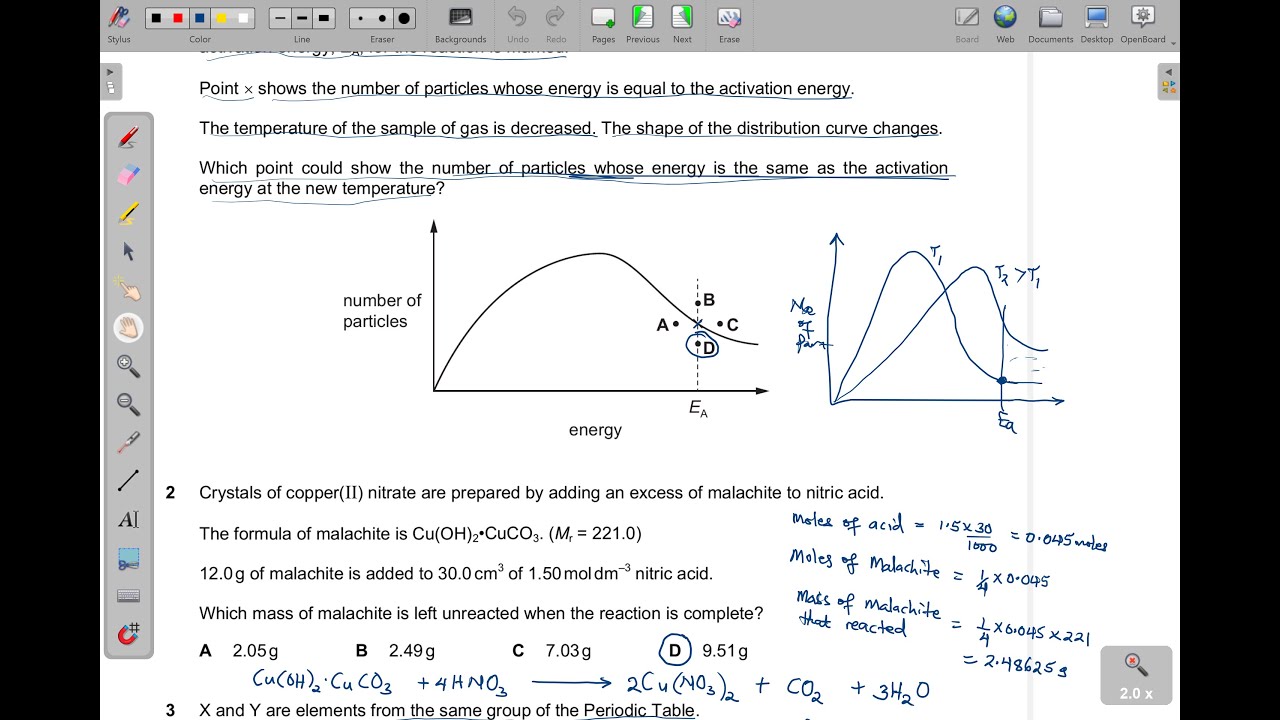Add a new page with Pages
The width and height of the screenshot is (1280, 720).
point(603,24)
